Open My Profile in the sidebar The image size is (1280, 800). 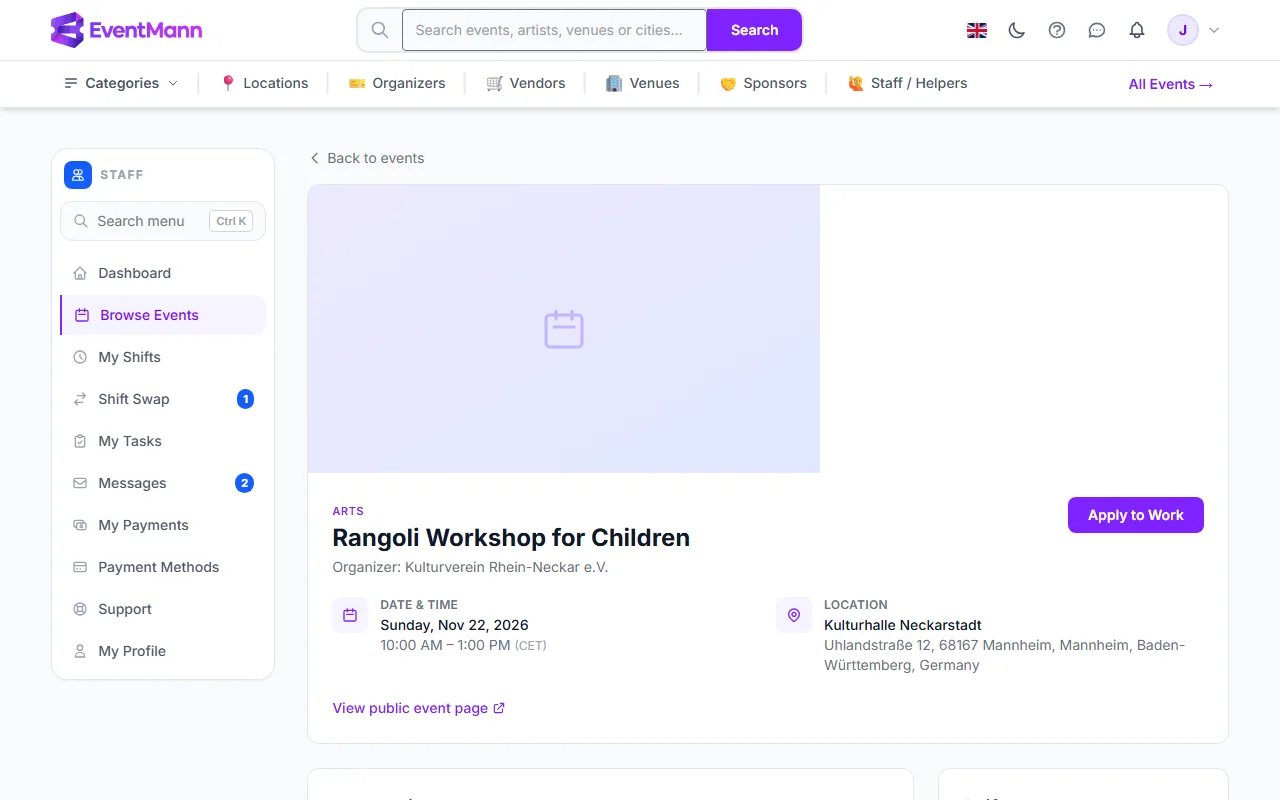[x=163, y=651]
